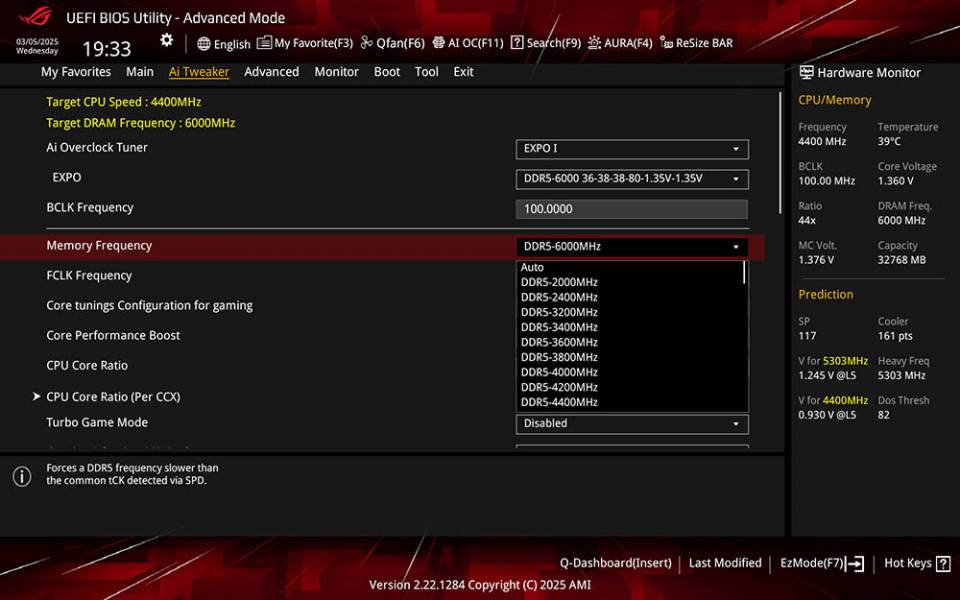Click the ROG logo icon
This screenshot has height=600, width=960.
[x=35, y=16]
